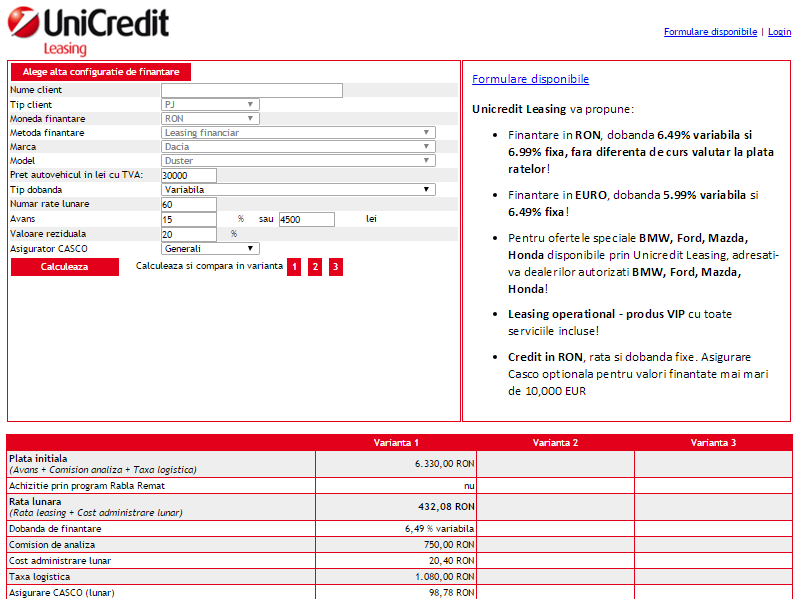Click the Avans amount in lei field
The height and width of the screenshot is (599, 798).
coord(307,219)
